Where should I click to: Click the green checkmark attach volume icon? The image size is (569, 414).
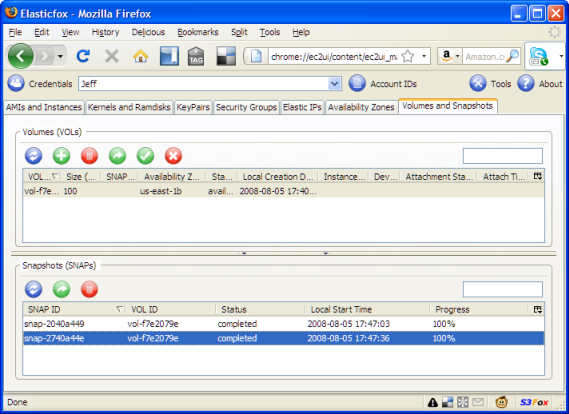pos(145,156)
